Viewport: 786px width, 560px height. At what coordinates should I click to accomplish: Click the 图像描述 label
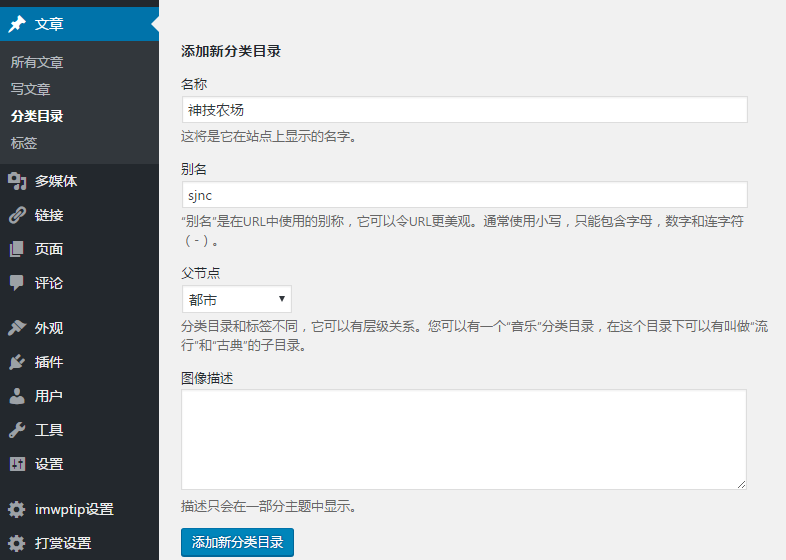[x=207, y=378]
